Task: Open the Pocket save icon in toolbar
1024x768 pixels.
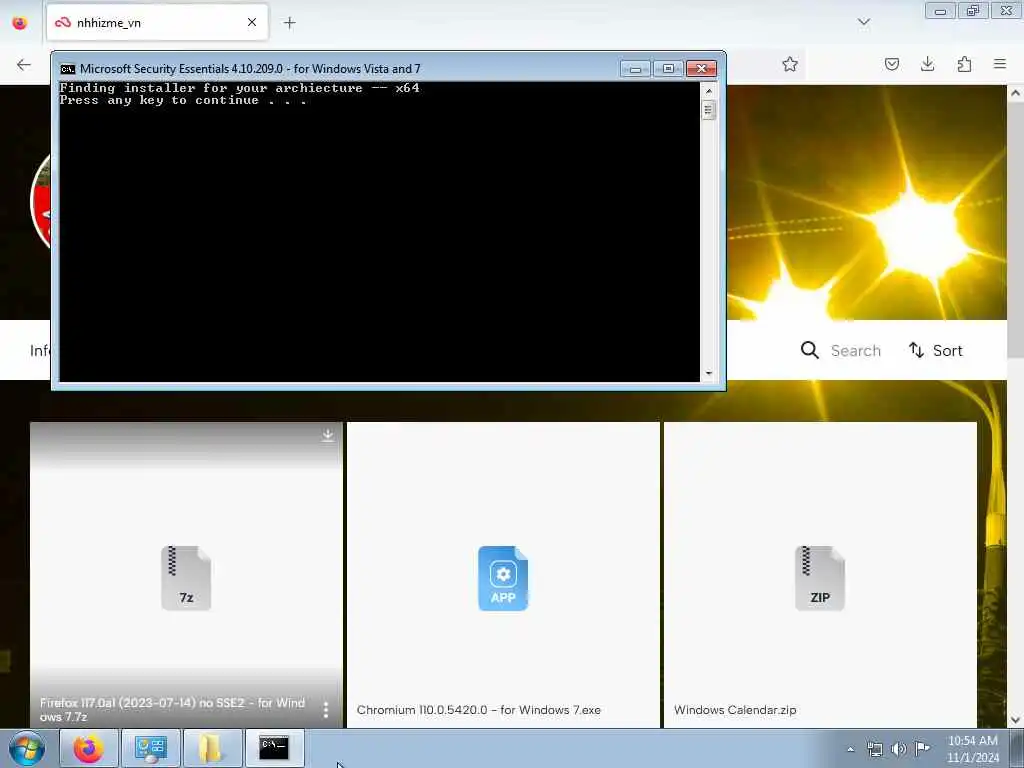Action: (891, 64)
